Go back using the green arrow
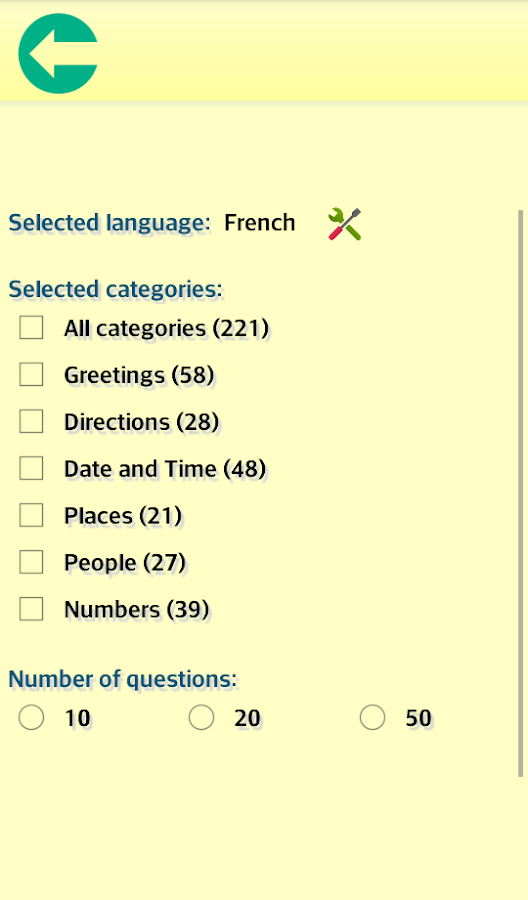The image size is (528, 900). [x=58, y=53]
